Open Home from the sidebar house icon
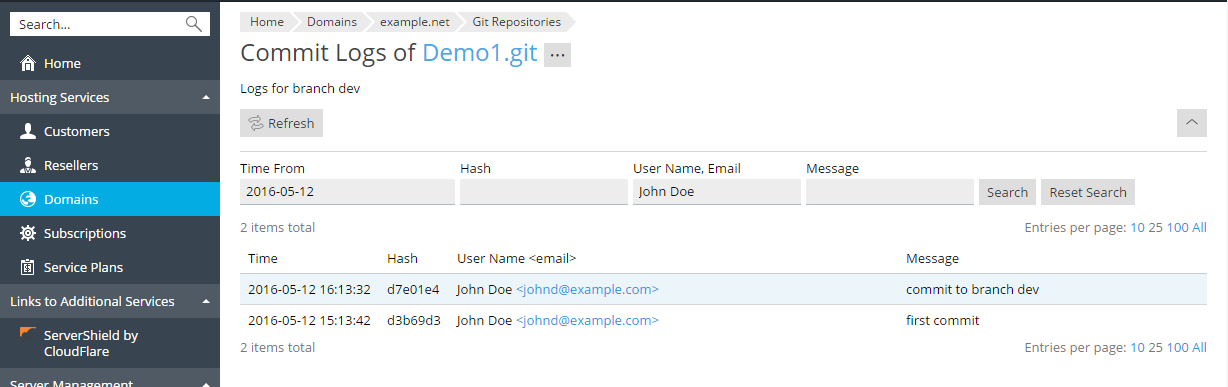 (x=28, y=63)
